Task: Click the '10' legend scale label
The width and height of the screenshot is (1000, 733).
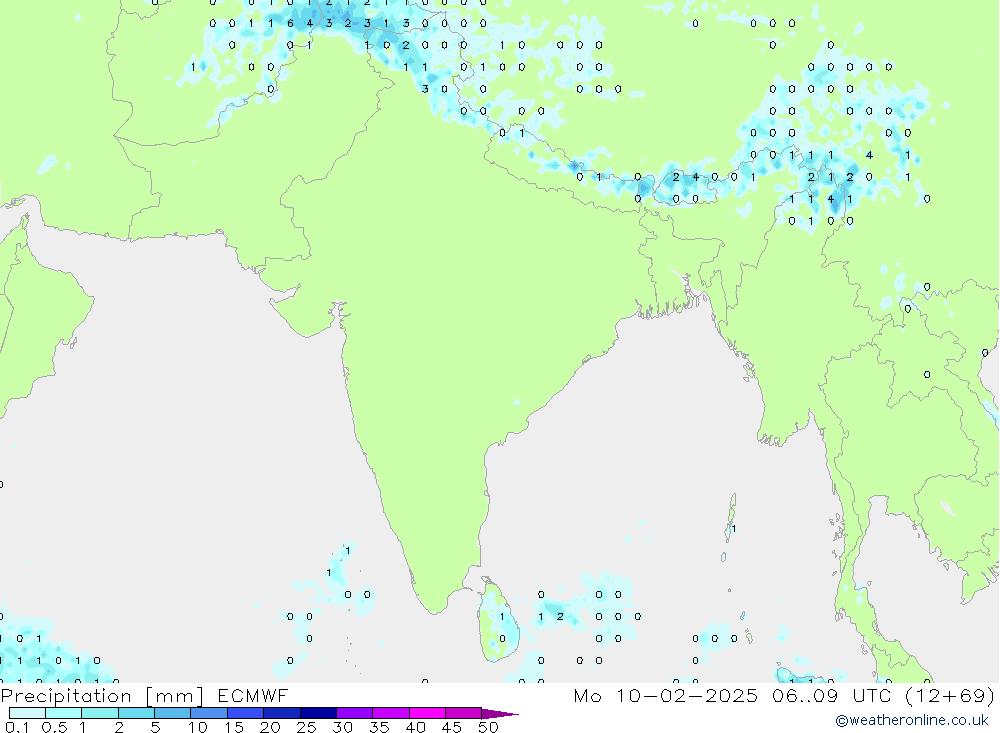Action: coord(197,727)
